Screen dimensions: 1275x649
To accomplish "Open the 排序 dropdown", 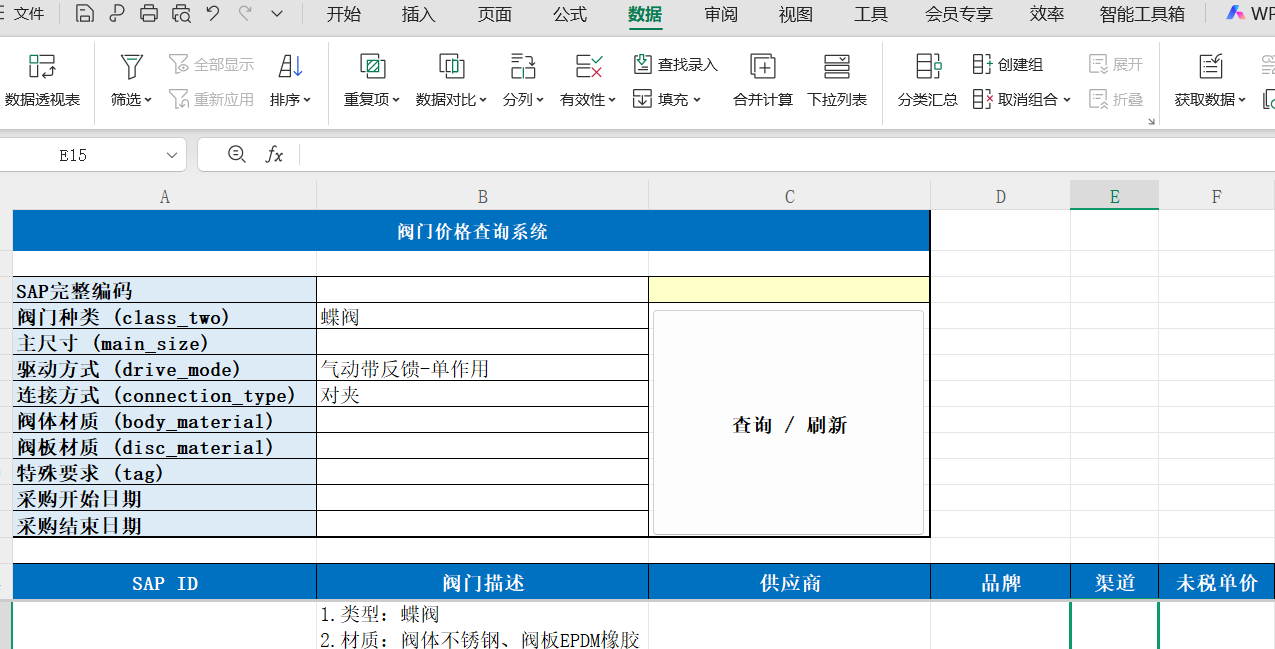I will click(x=306, y=100).
